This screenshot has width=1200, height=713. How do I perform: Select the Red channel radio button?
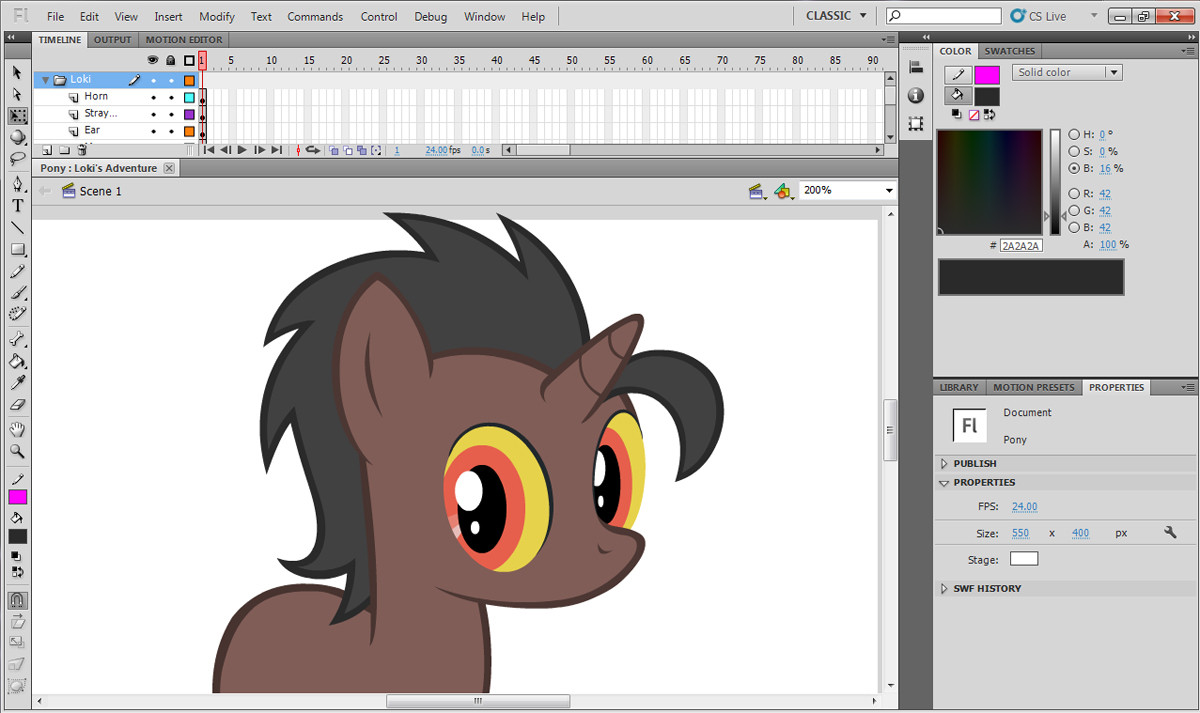pyautogui.click(x=1074, y=194)
